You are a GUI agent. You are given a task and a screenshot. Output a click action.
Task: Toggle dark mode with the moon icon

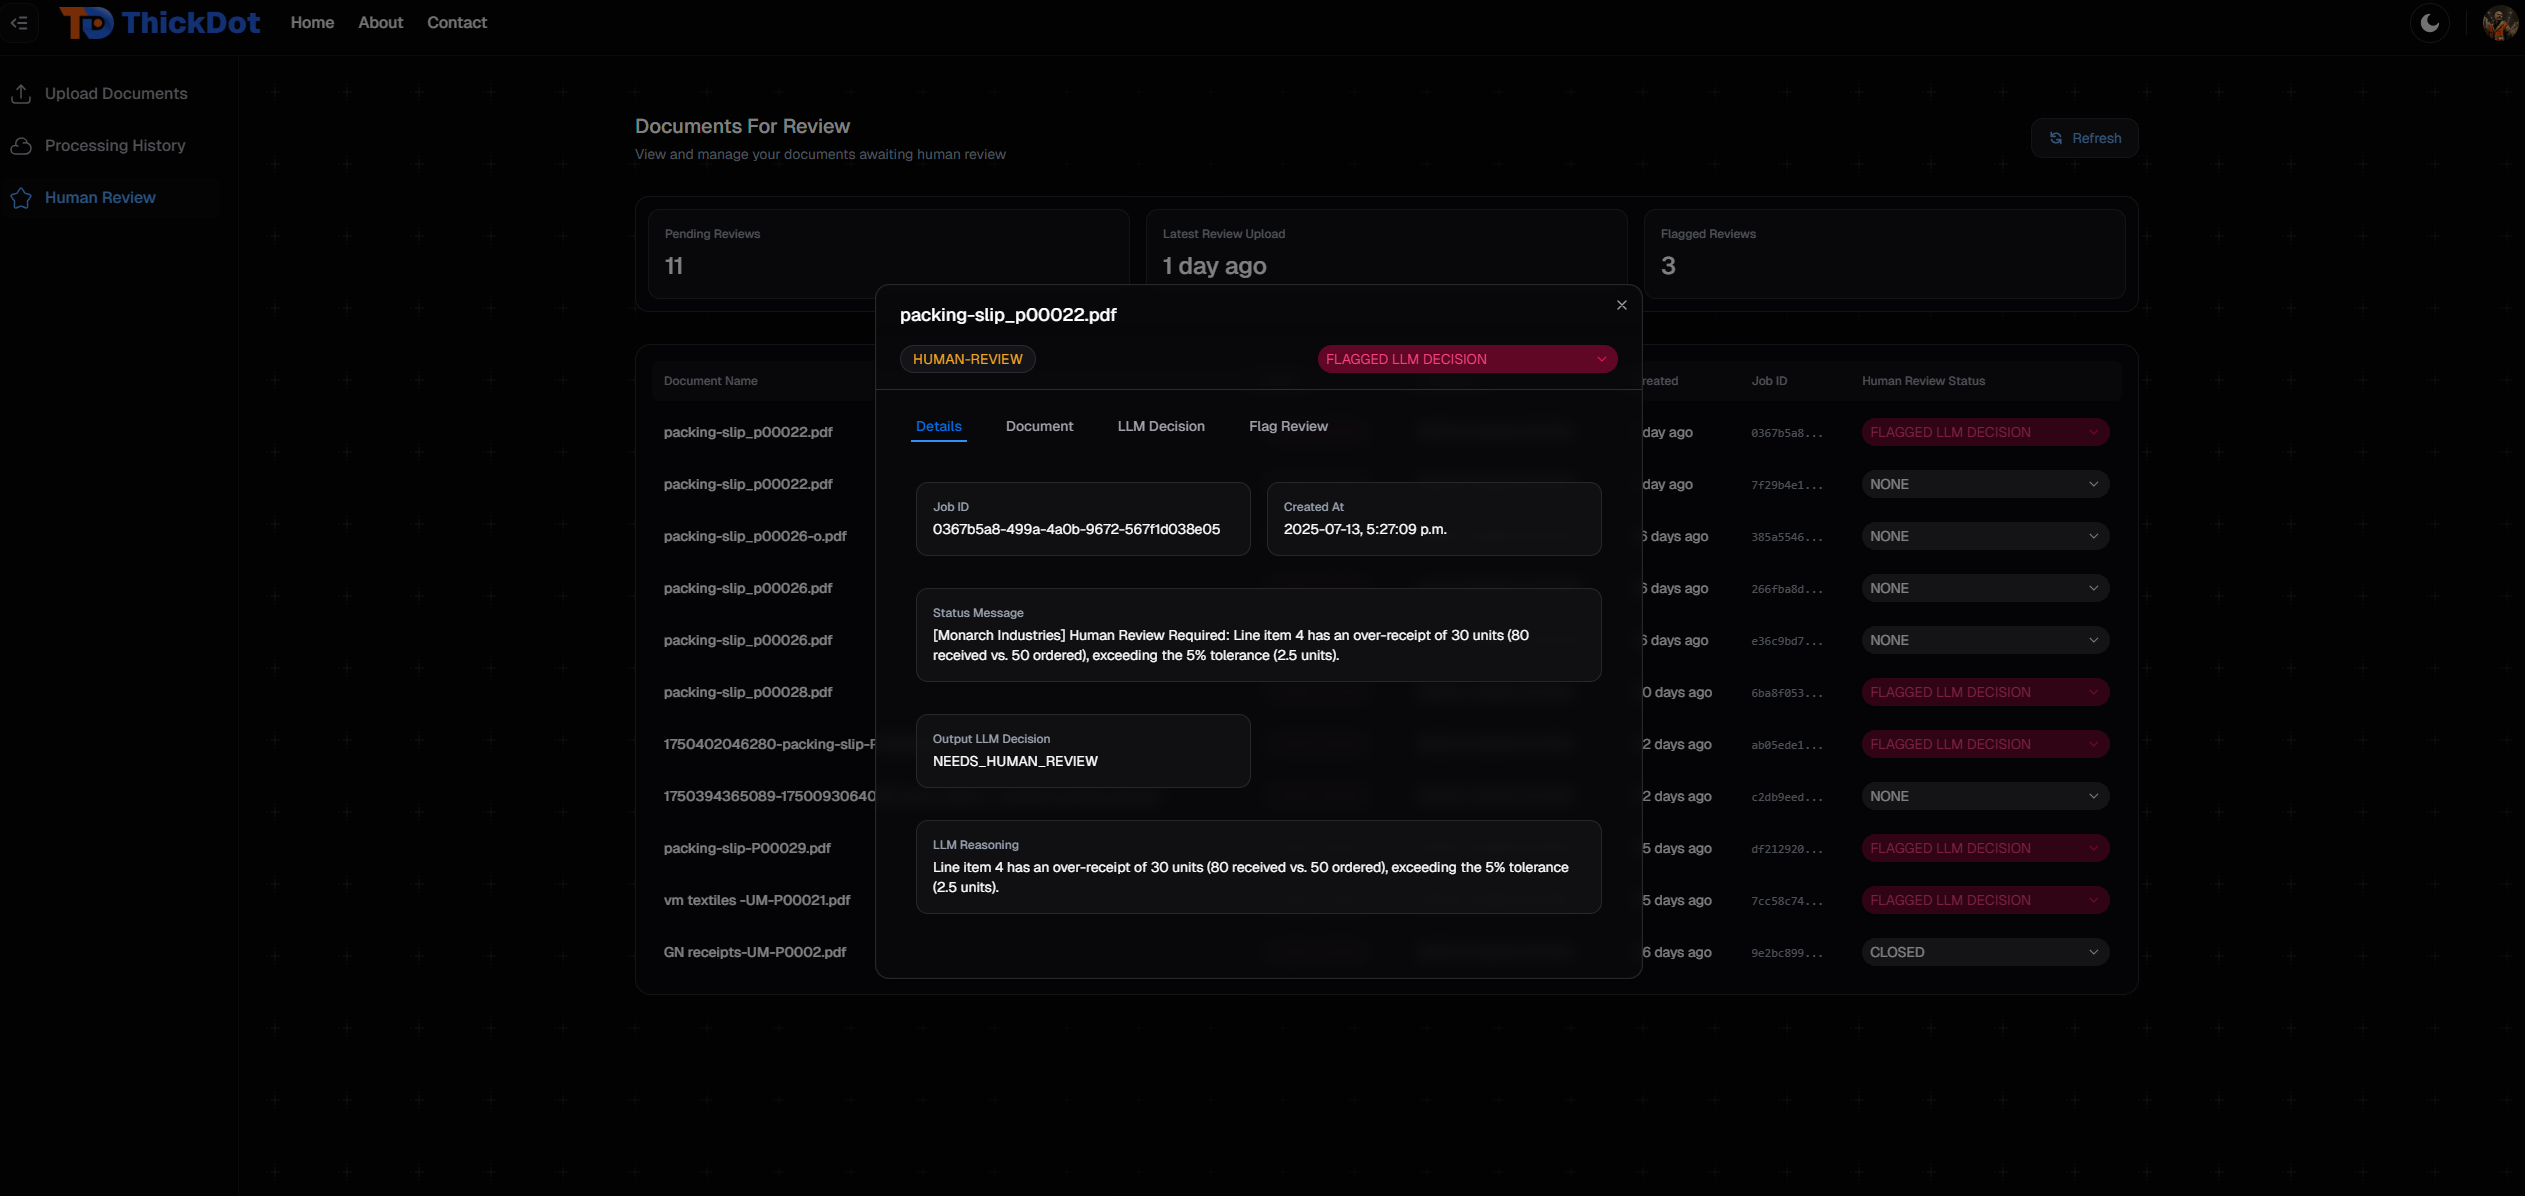(2429, 22)
